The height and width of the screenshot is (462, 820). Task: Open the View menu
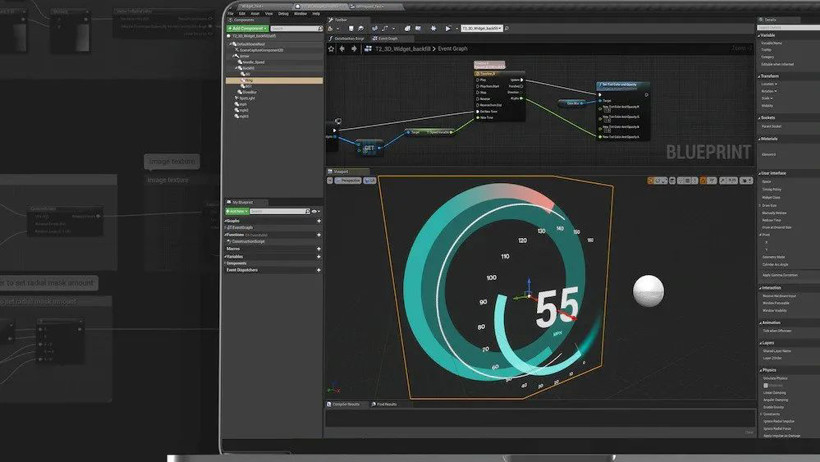click(269, 14)
